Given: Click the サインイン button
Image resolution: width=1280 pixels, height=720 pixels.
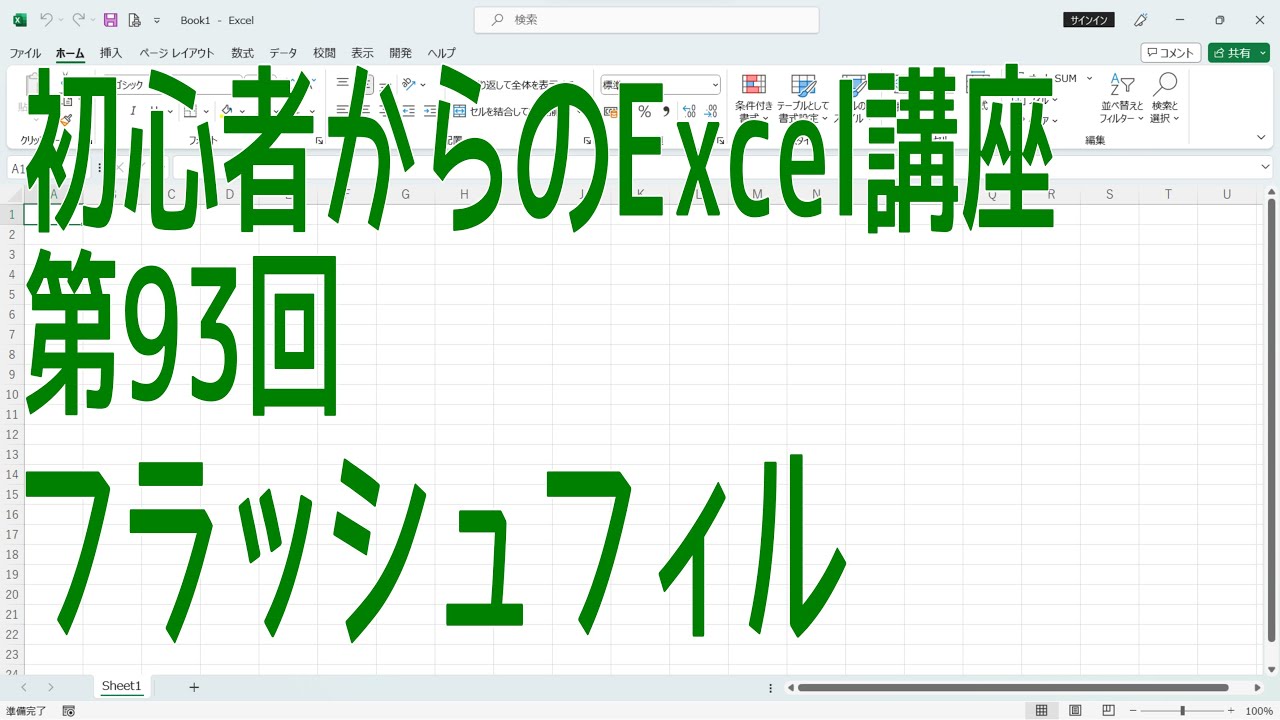Looking at the screenshot, I should click(1090, 20).
